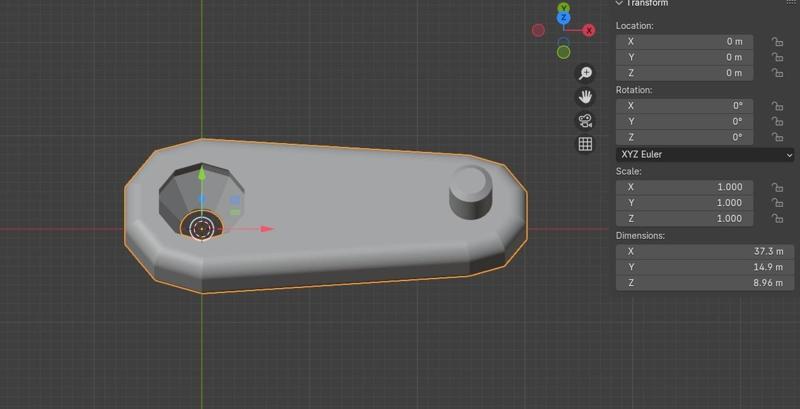Lock Rotation Y value
The height and width of the screenshot is (409, 800).
click(777, 122)
